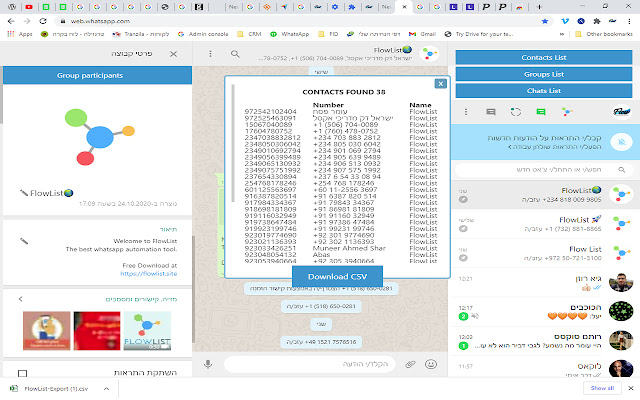Viewport: 640px width, 400px height.
Task: Open the phone illustration media thumbnail
Action: 47,331
